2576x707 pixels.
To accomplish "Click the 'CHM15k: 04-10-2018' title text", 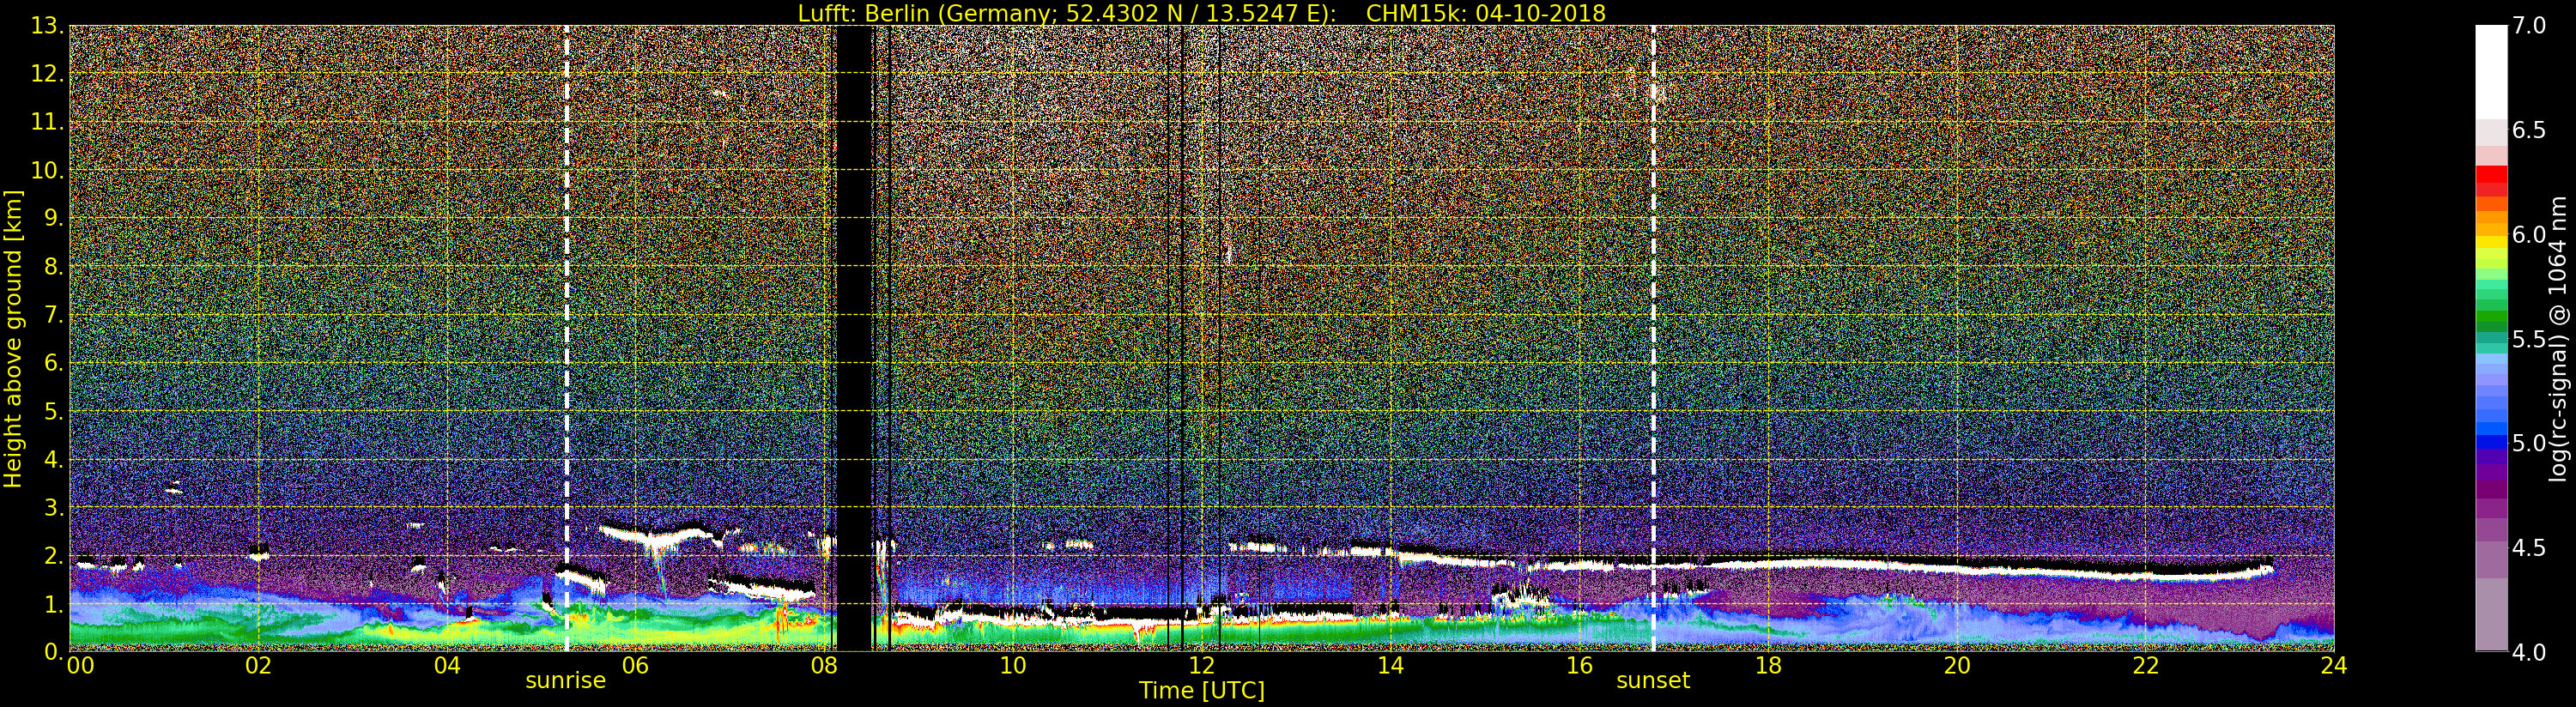I will 1485,13.
